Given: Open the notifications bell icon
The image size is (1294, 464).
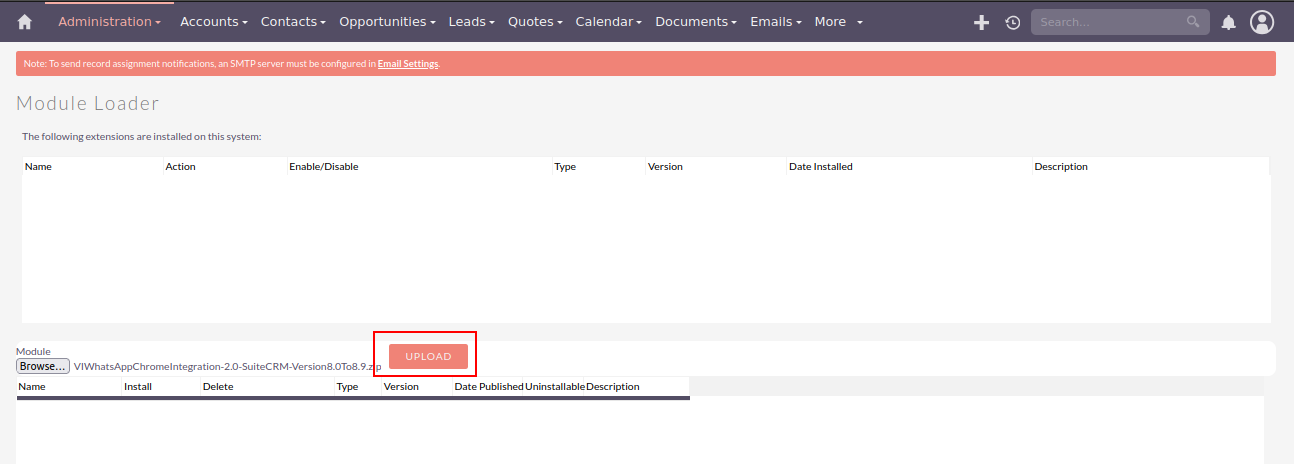Looking at the screenshot, I should pos(1229,22).
